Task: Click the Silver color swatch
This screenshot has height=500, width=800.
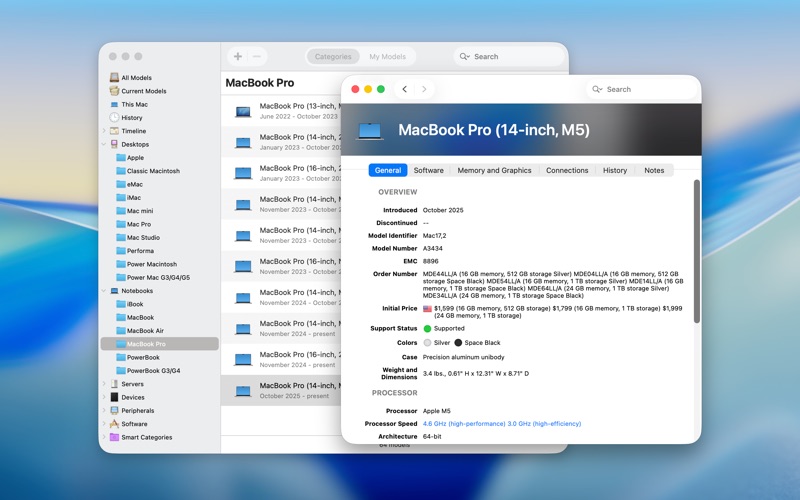Action: coord(428,343)
